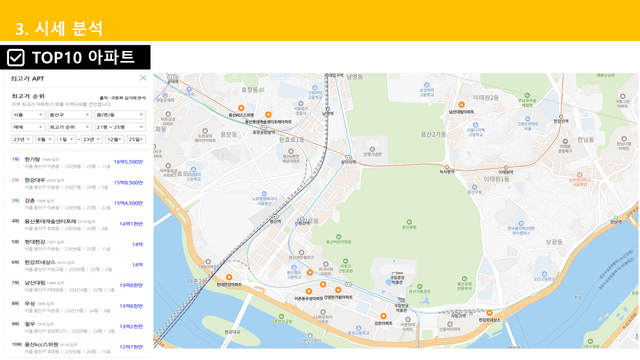
Task: Click the orange 남산대림아파트 map marker
Action: point(461,104)
